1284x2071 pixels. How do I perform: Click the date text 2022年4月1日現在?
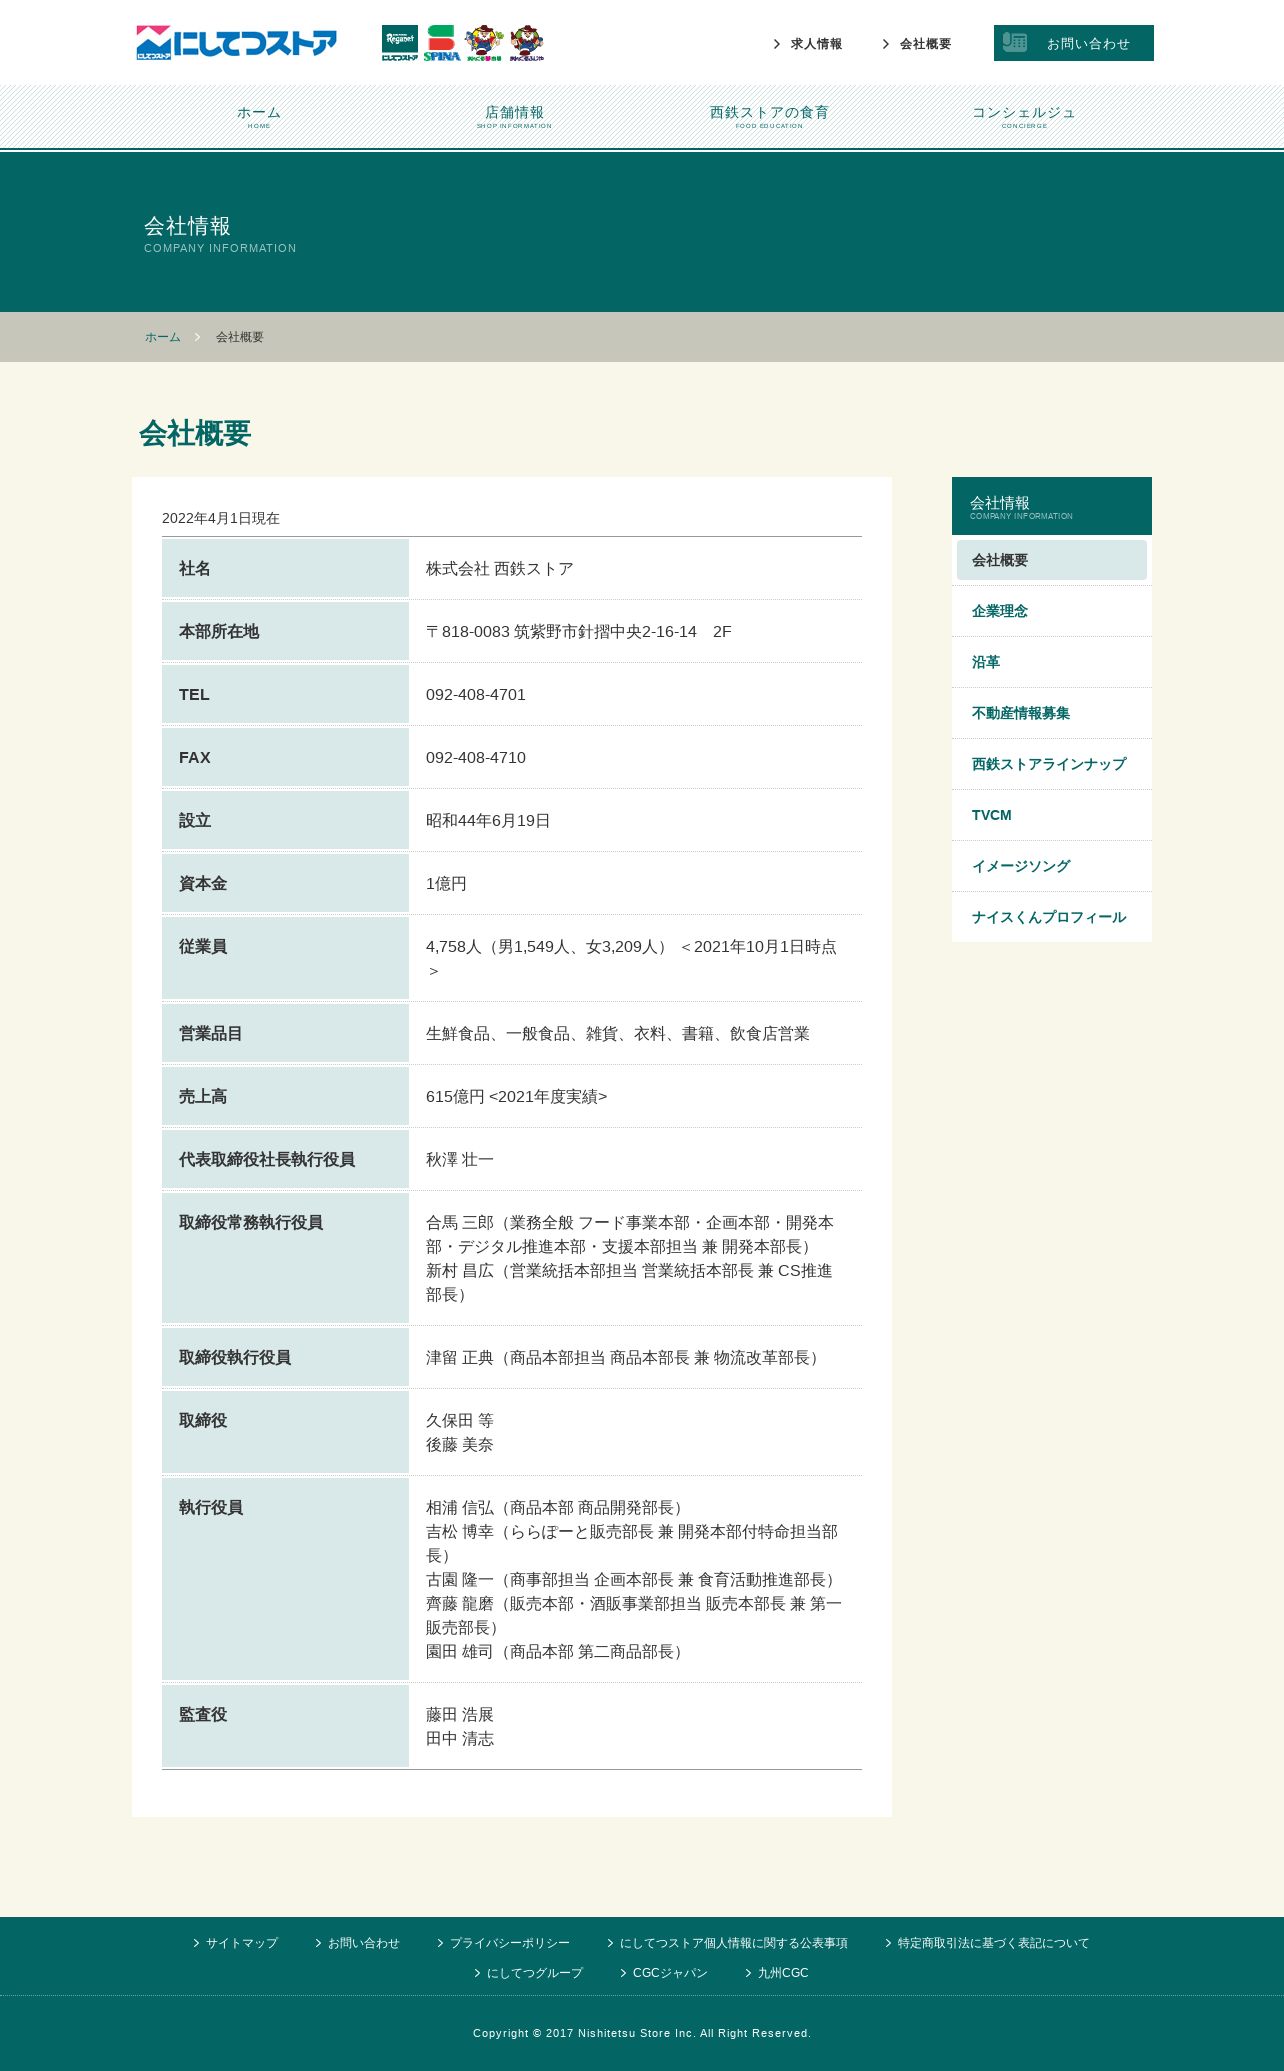221,518
